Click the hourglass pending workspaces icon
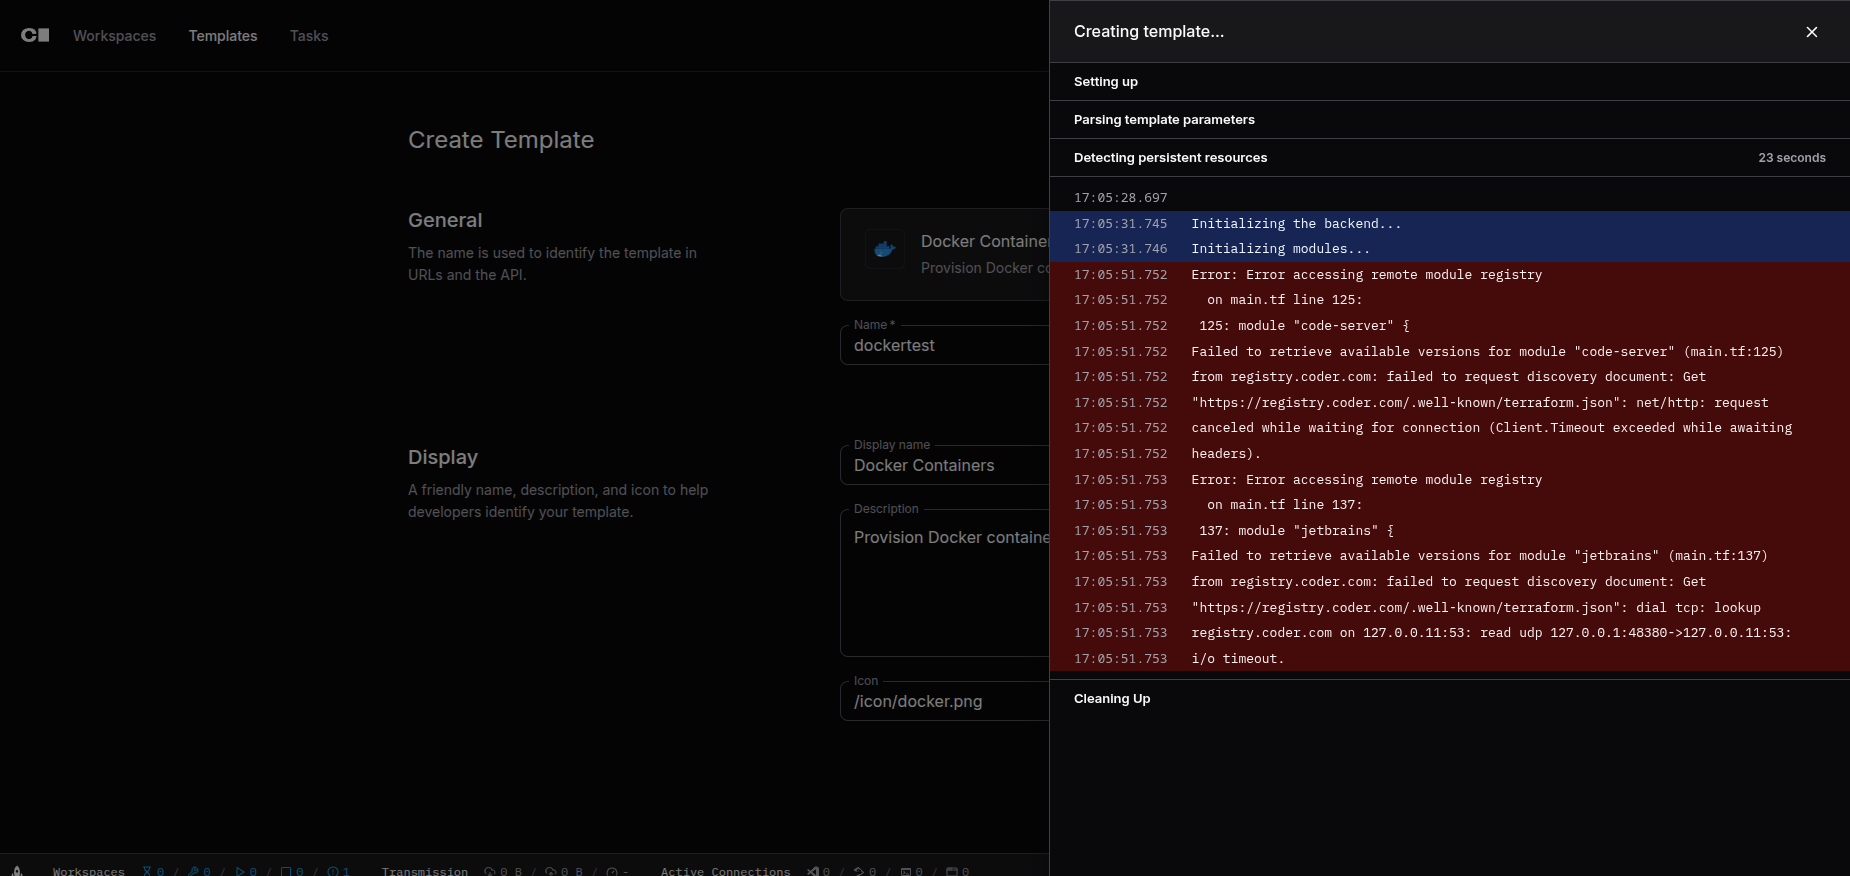 click(147, 871)
